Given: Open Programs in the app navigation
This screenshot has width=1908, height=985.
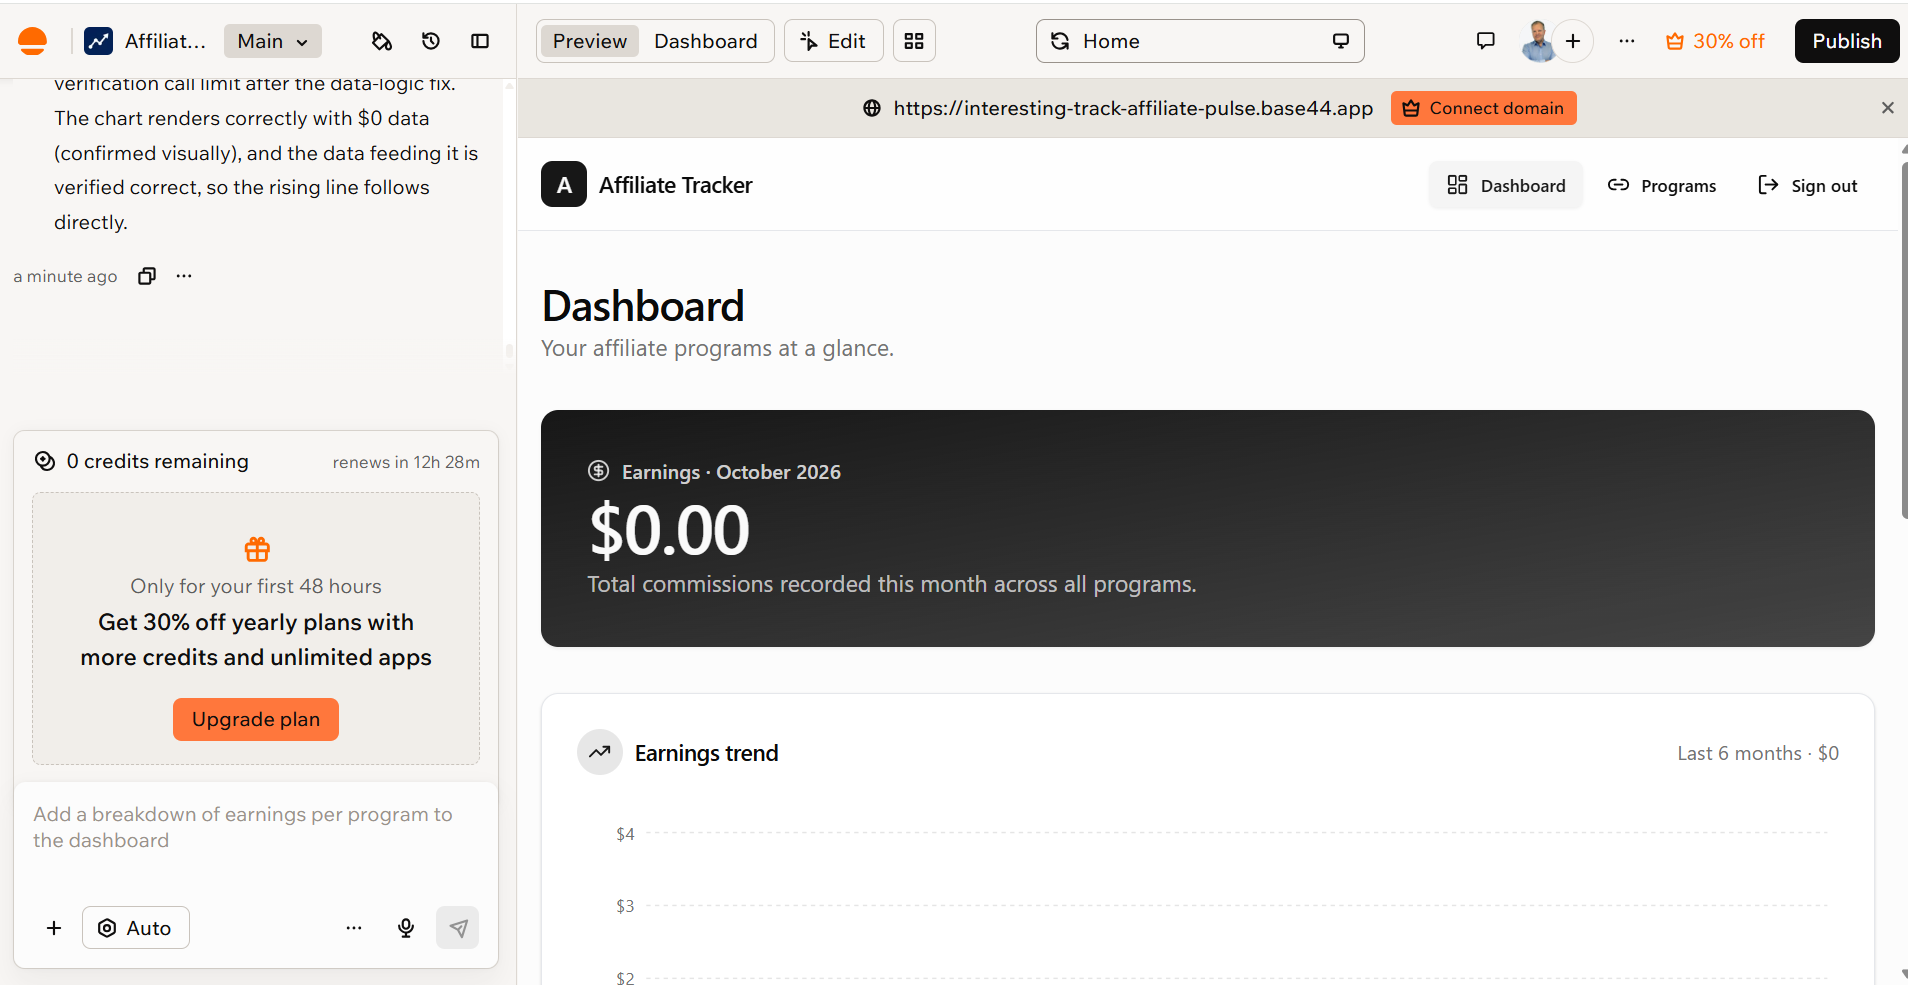Looking at the screenshot, I should coord(1662,186).
